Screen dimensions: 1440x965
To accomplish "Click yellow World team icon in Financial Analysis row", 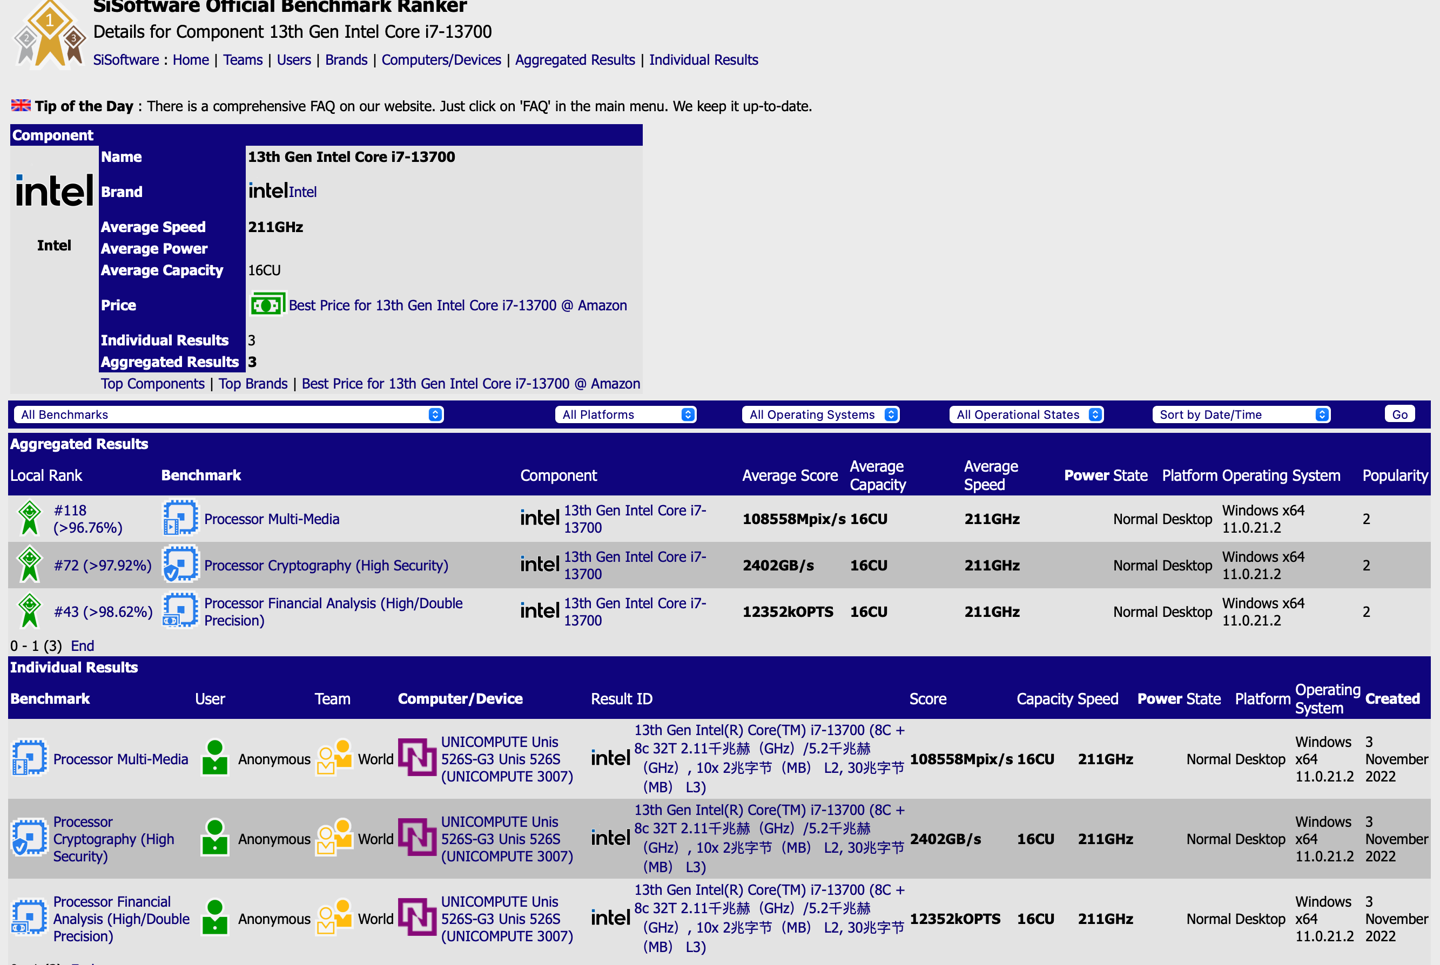I will (334, 918).
